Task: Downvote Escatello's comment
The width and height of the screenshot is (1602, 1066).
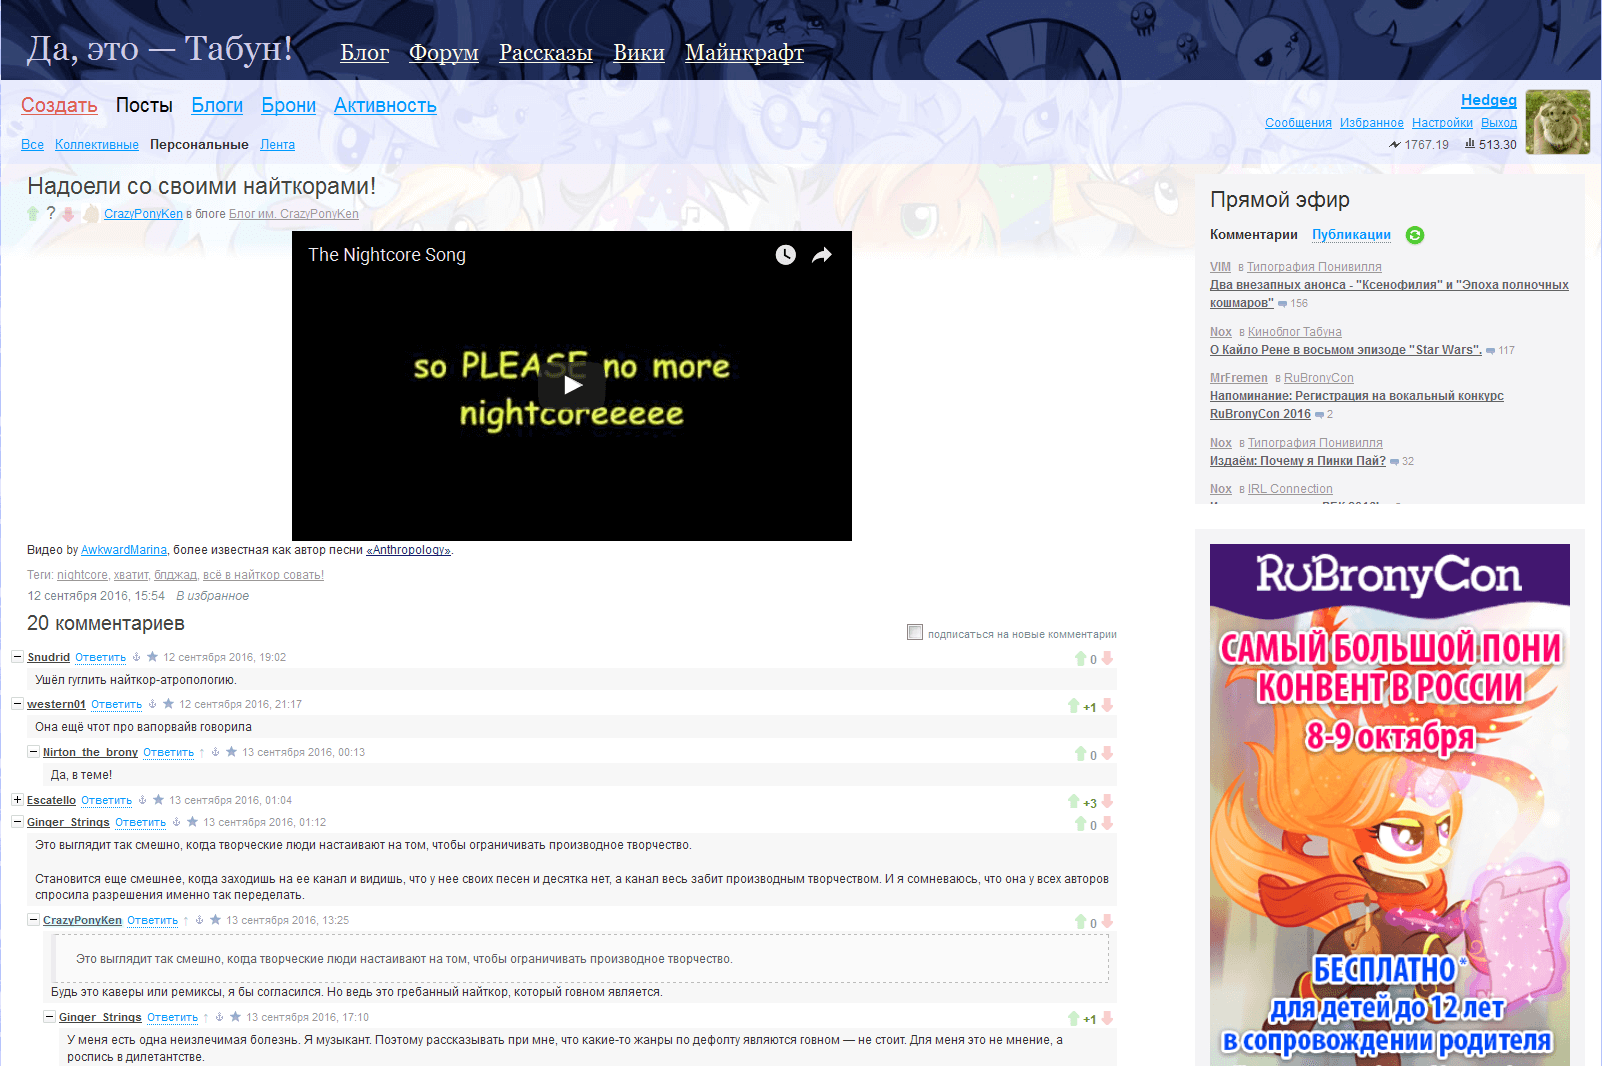Action: tap(1107, 802)
